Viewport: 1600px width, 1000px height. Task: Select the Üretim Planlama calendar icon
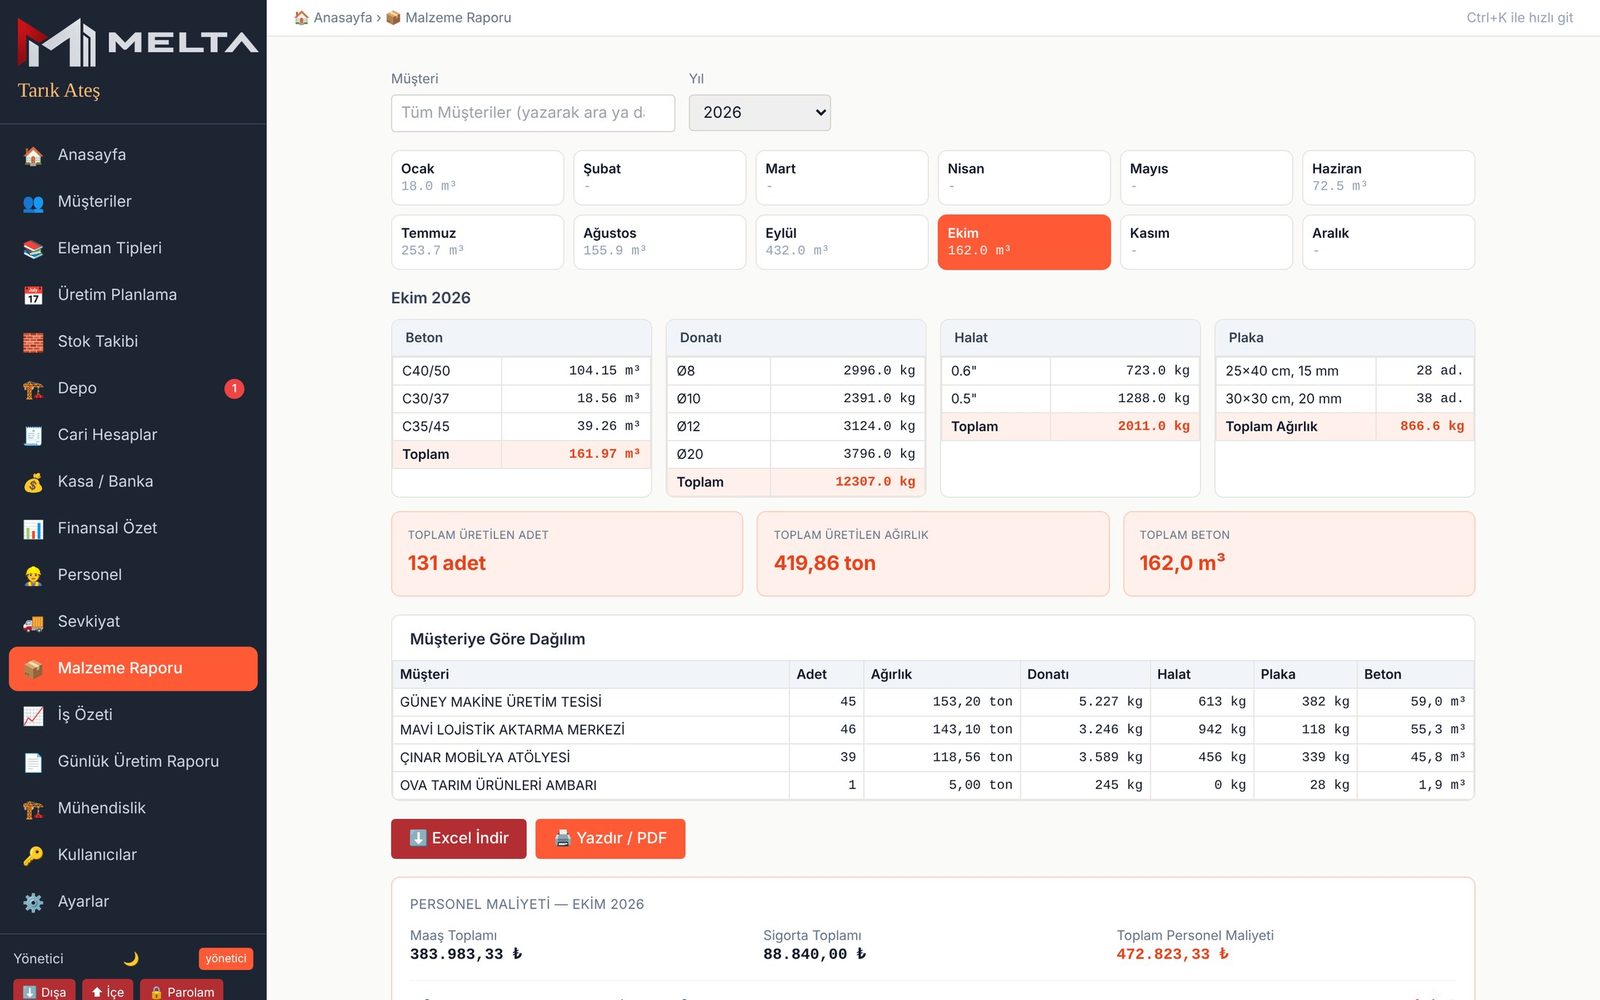click(x=33, y=296)
